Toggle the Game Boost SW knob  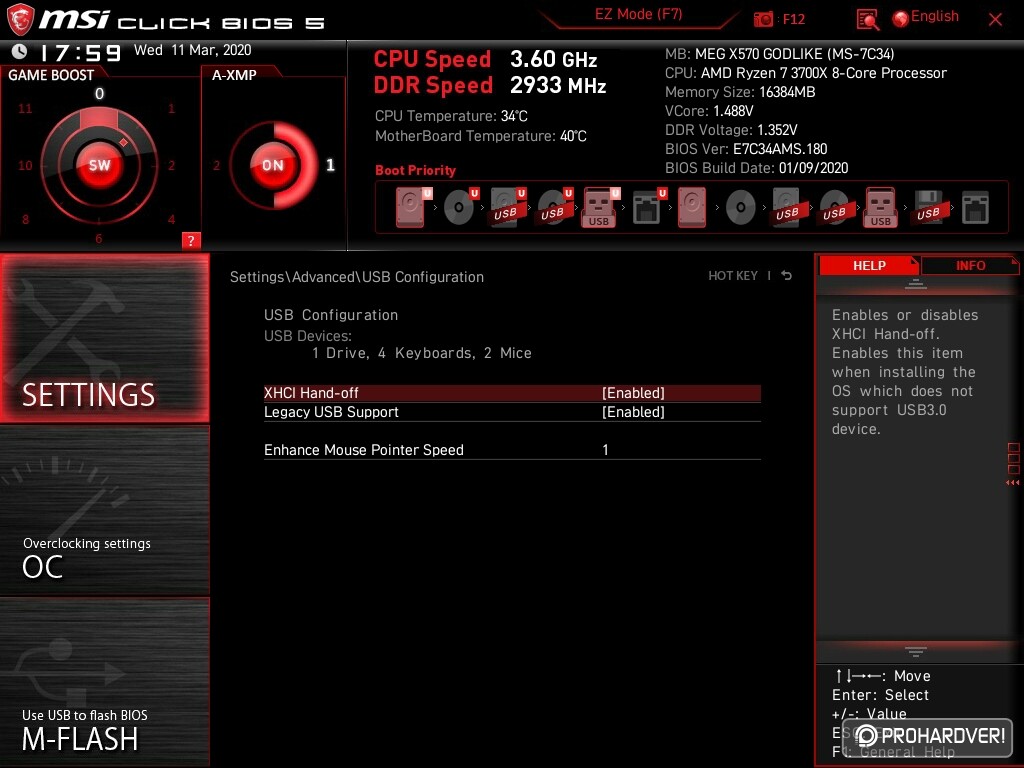tap(99, 165)
